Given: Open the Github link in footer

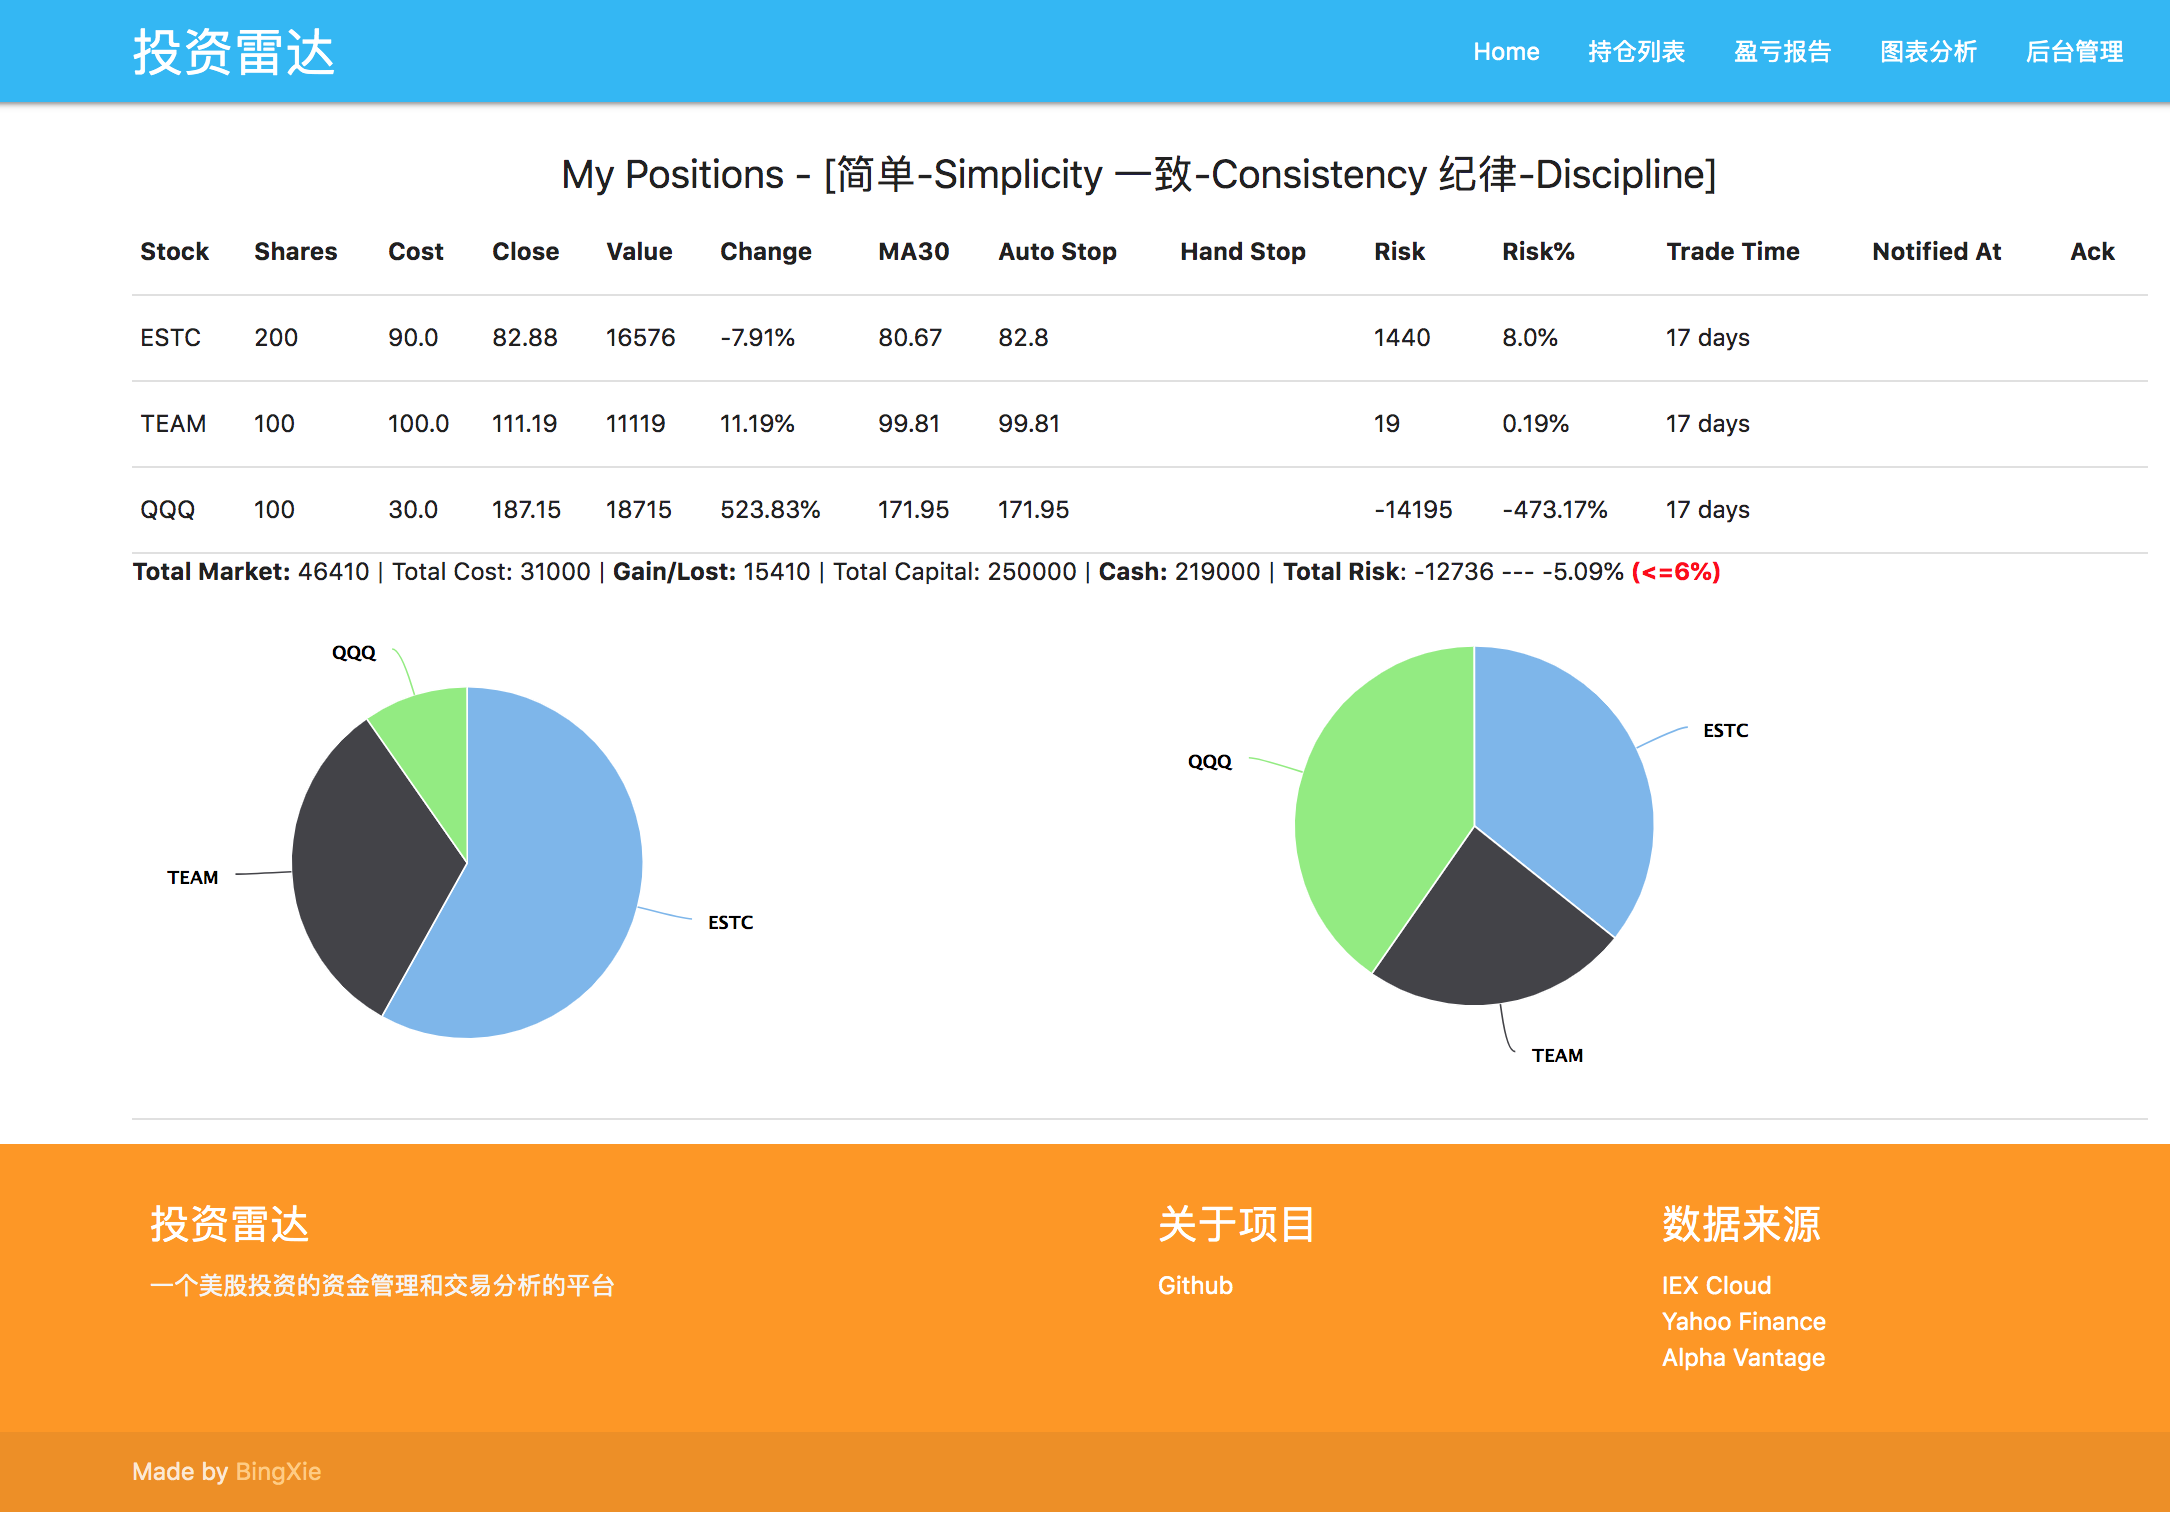Looking at the screenshot, I should pyautogui.click(x=1194, y=1285).
